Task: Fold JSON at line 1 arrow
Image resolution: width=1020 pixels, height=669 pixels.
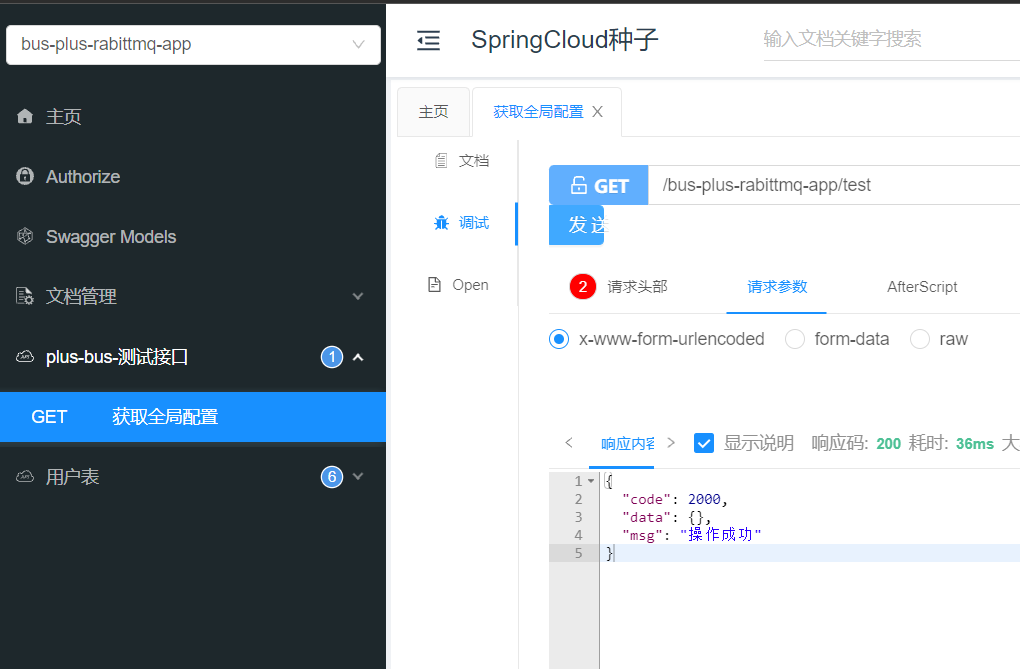Action: (591, 481)
